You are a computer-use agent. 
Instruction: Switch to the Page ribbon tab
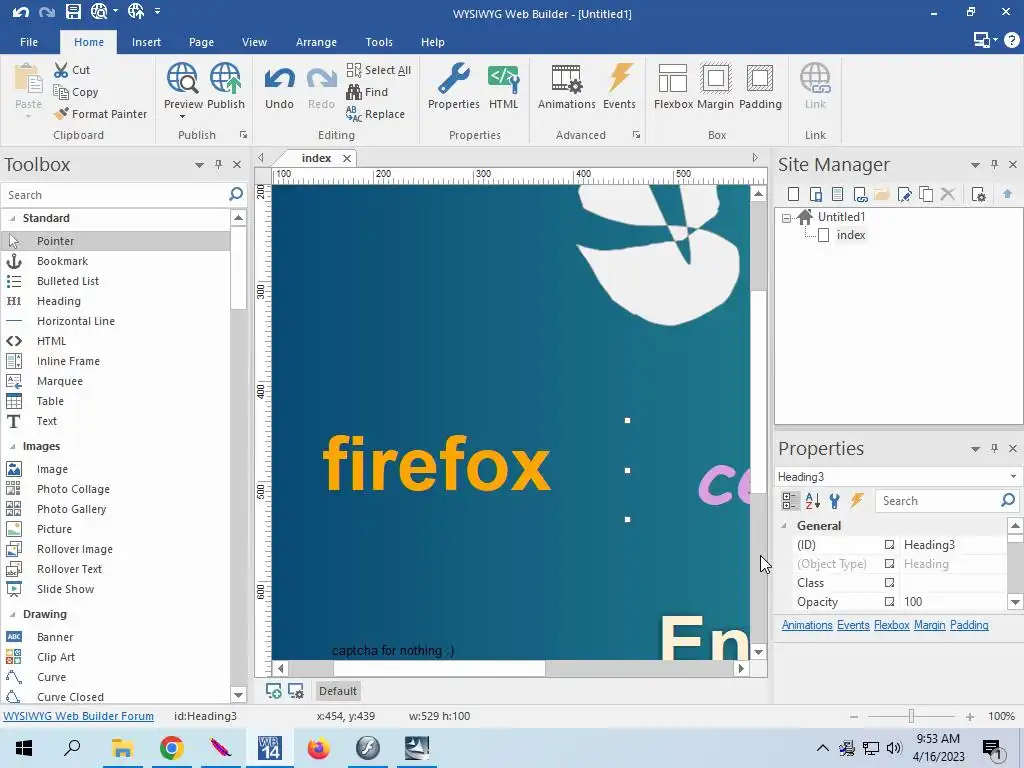pyautogui.click(x=201, y=42)
